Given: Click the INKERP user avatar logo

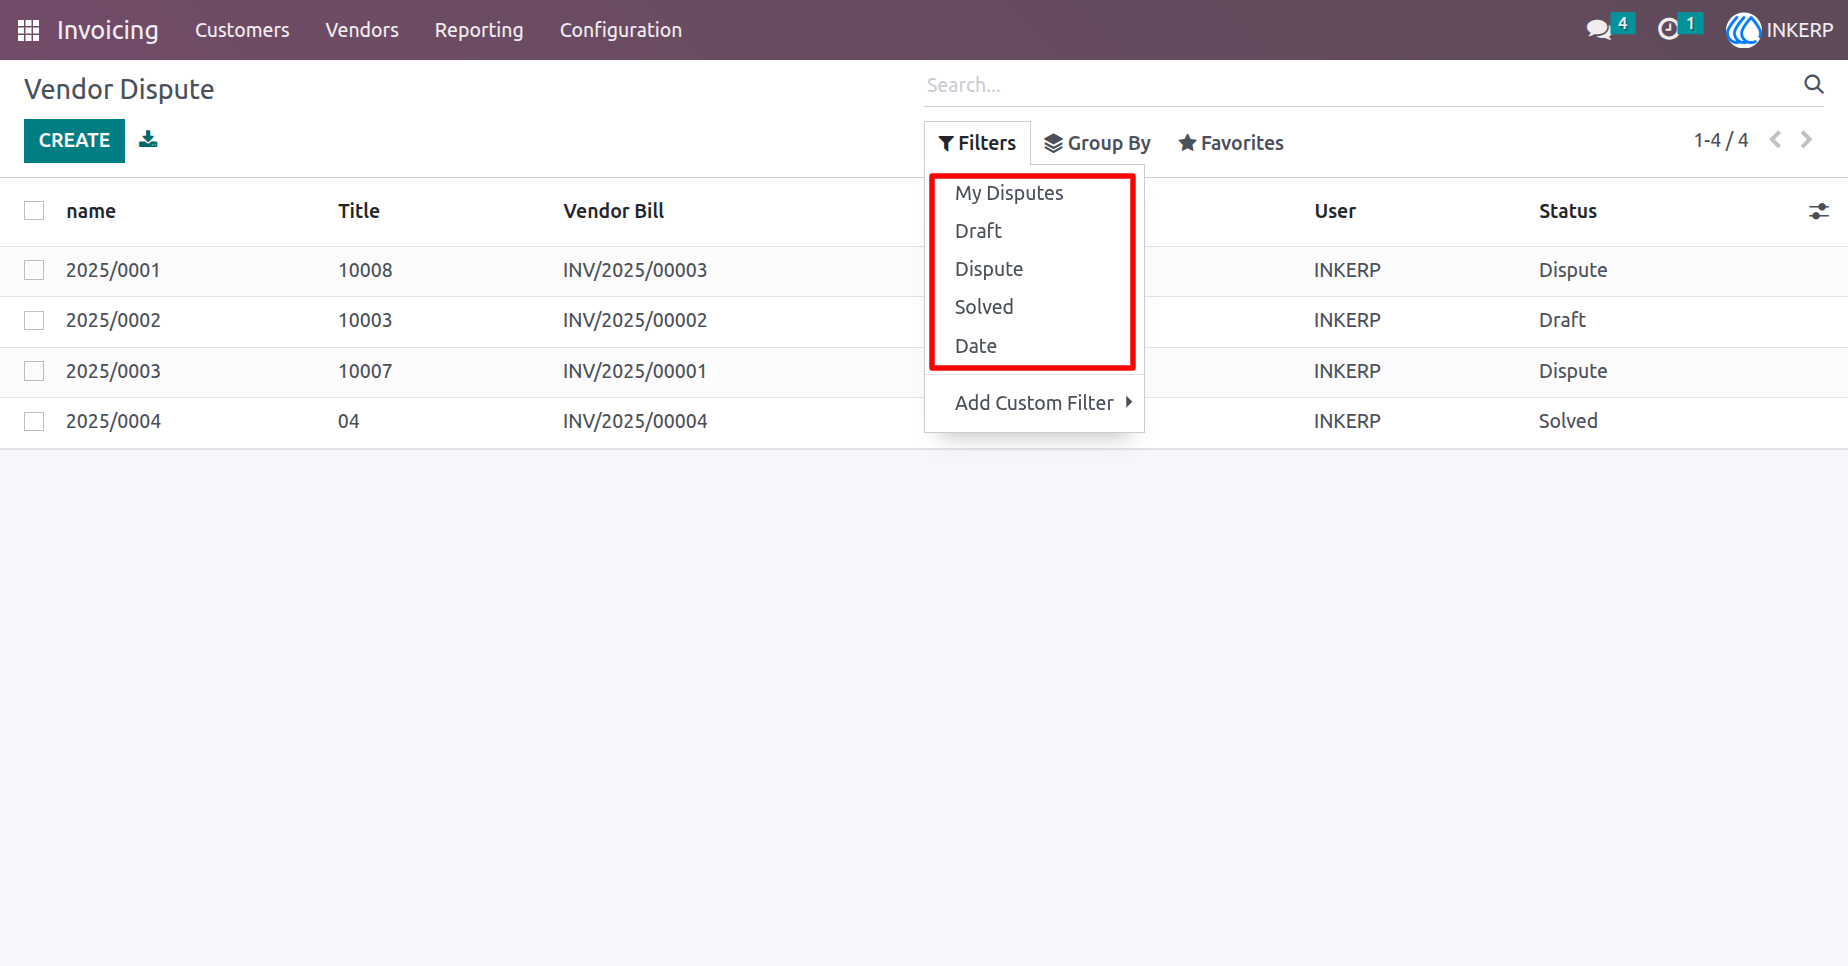Looking at the screenshot, I should tap(1743, 30).
